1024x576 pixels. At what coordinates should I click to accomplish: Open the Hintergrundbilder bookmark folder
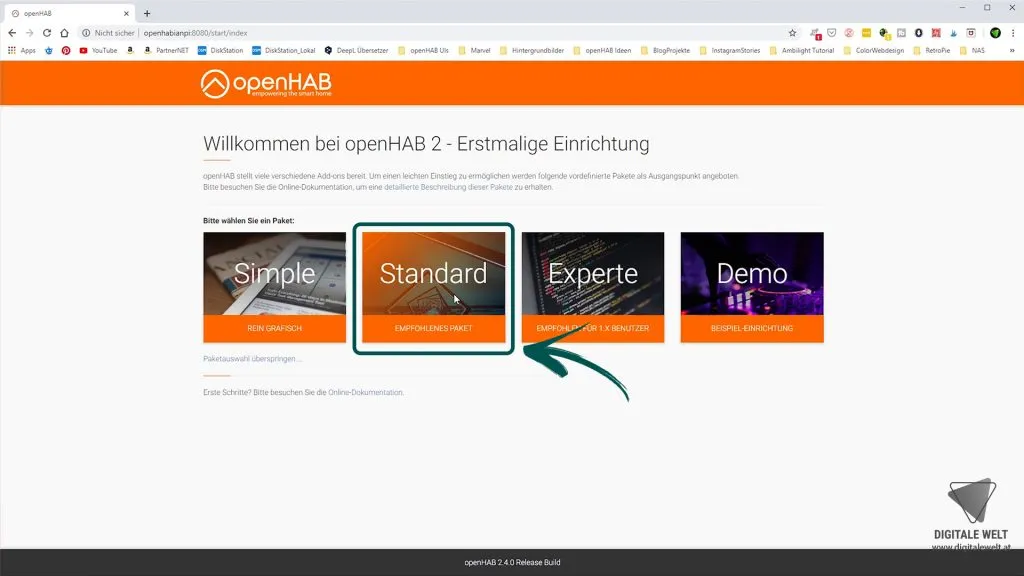point(532,50)
